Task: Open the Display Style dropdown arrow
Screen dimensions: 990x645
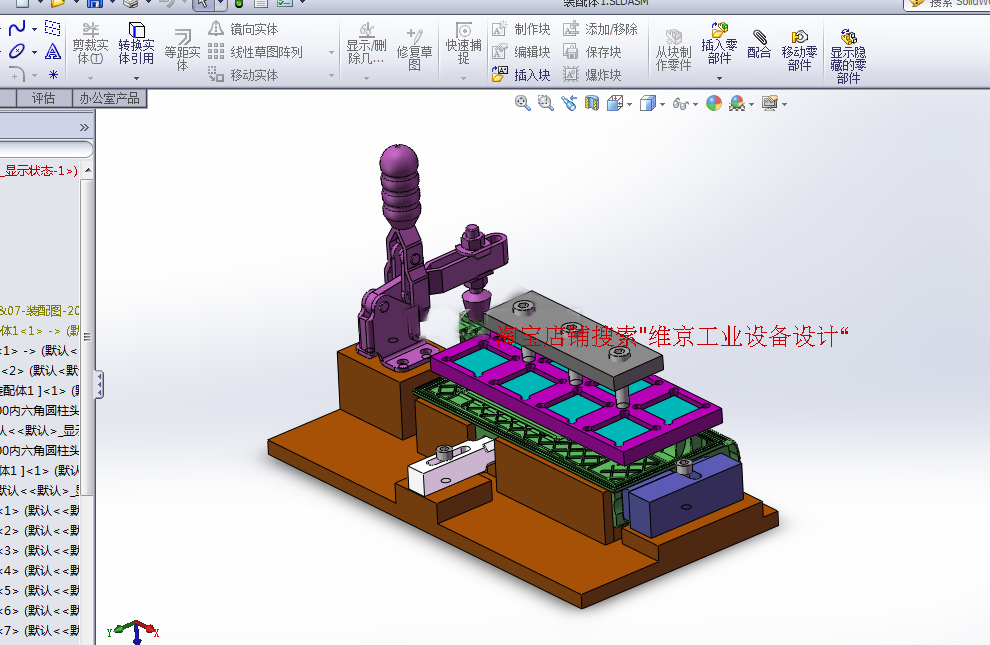Action: click(662, 104)
